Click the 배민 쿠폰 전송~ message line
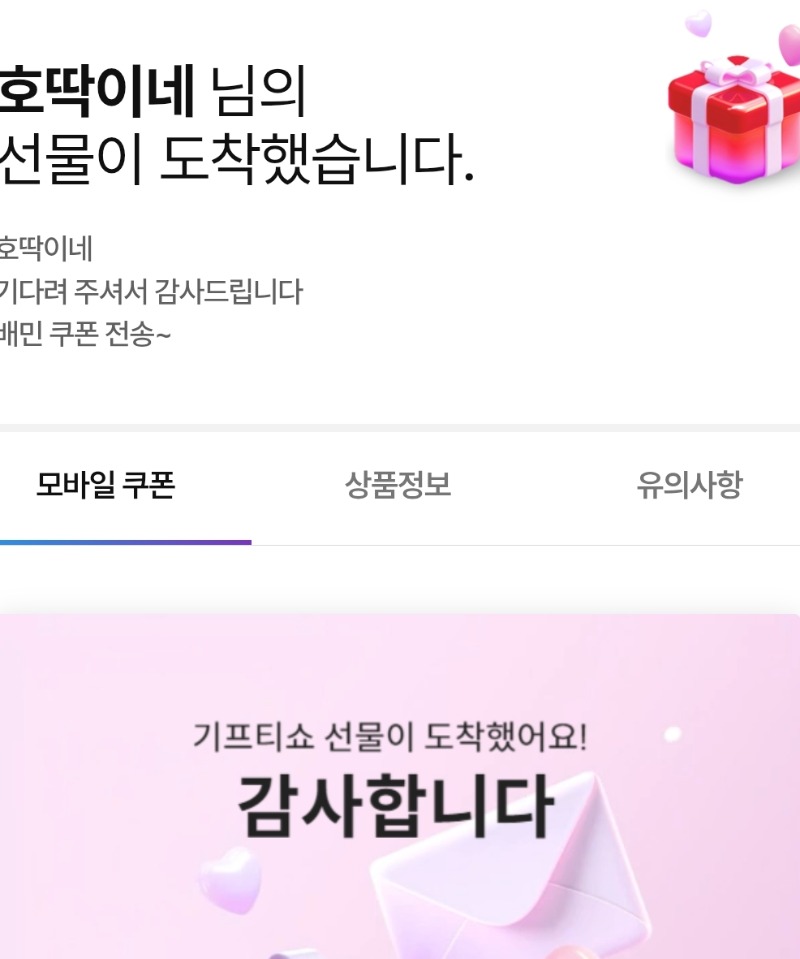Viewport: 800px width, 959px height. coord(85,335)
